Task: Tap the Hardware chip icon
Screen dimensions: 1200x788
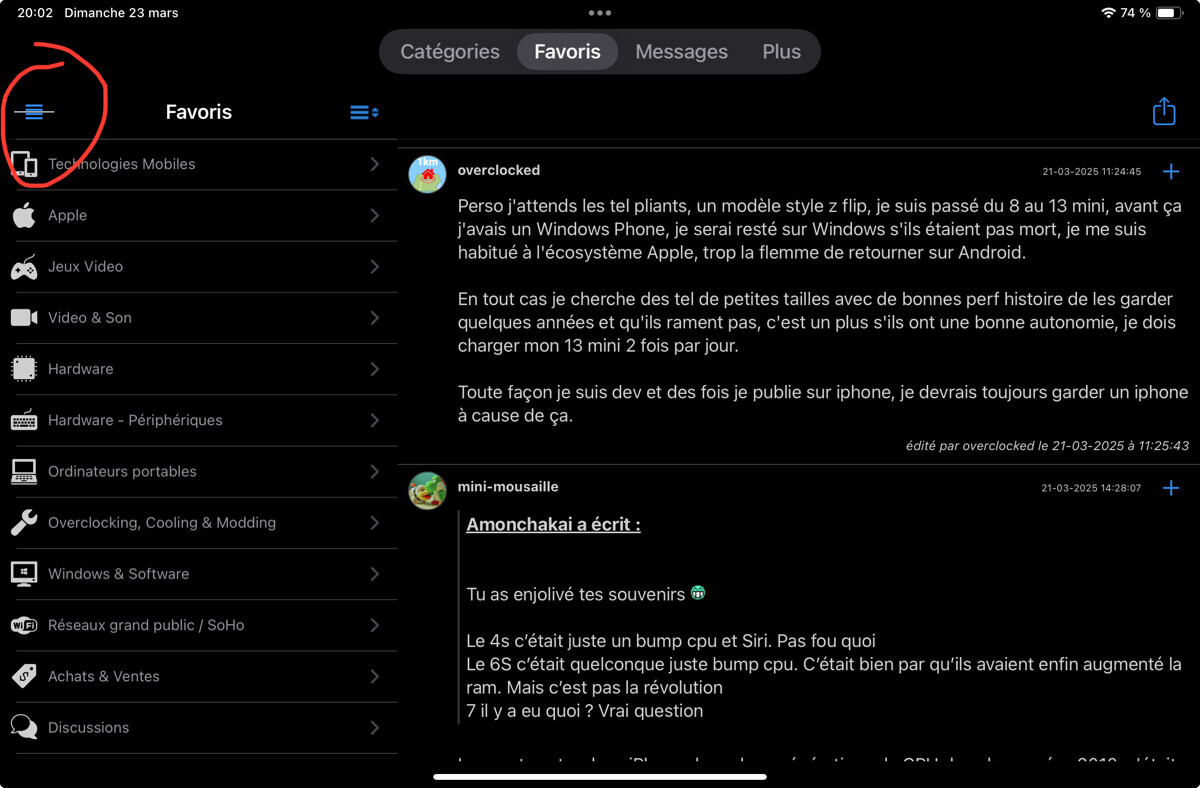Action: tap(24, 369)
